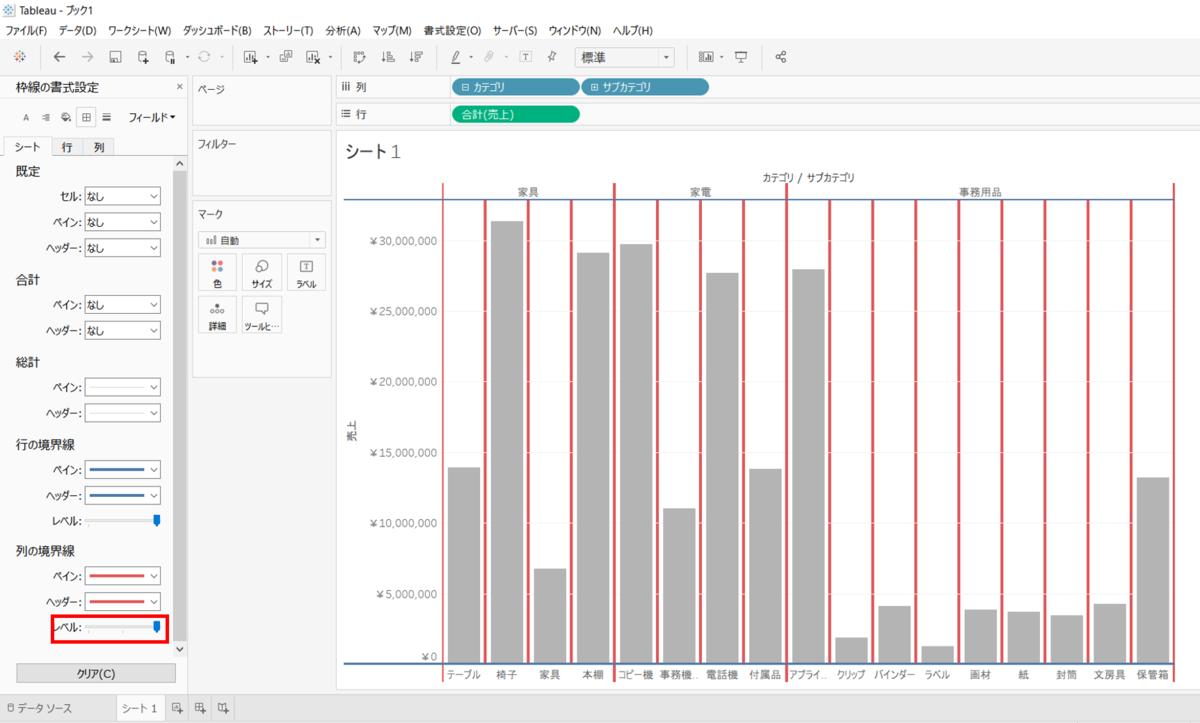
Task: Open the 書式設定(O) menu
Action: [x=452, y=30]
